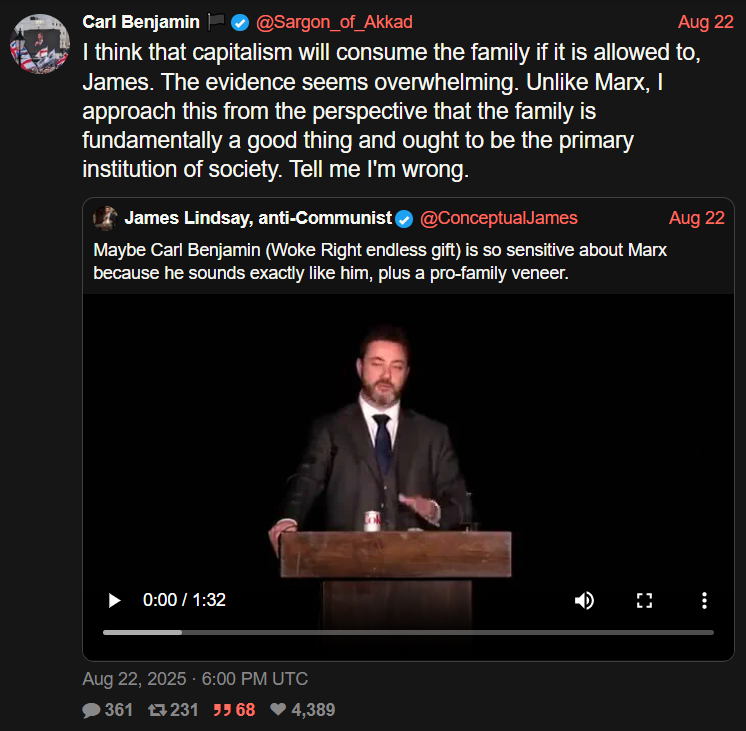Open the video more options menu
Image resolution: width=746 pixels, height=731 pixels.
(x=704, y=600)
